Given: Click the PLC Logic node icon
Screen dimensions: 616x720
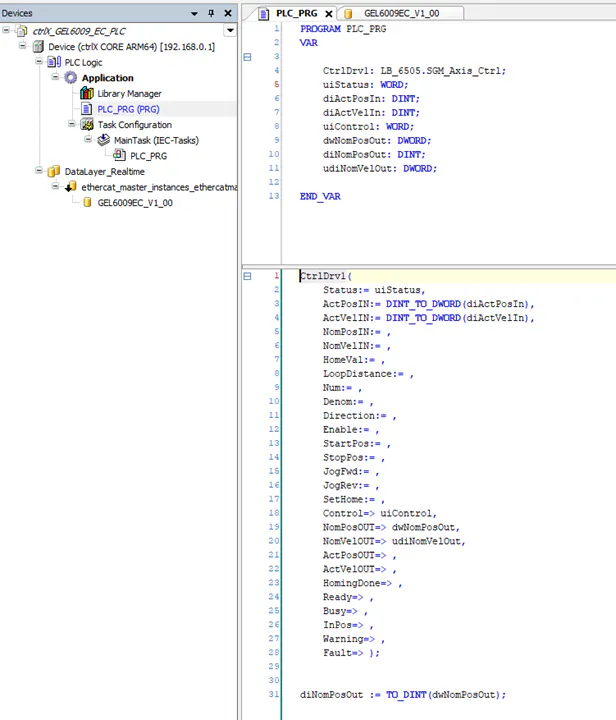Looking at the screenshot, I should tap(54, 63).
